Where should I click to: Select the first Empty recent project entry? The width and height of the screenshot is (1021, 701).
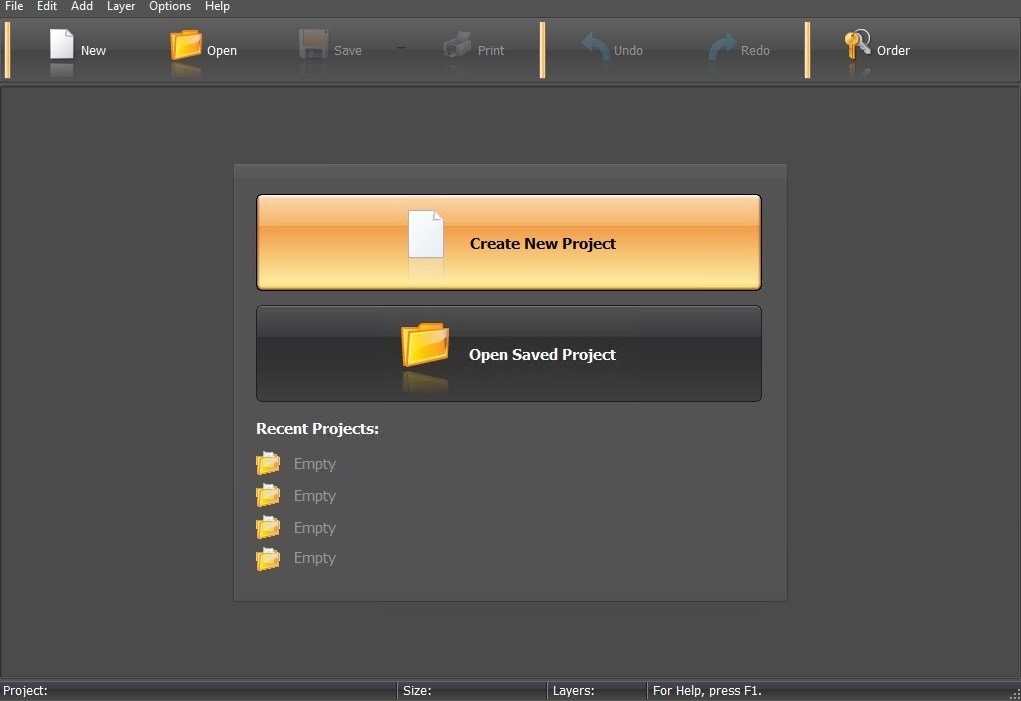(296, 463)
